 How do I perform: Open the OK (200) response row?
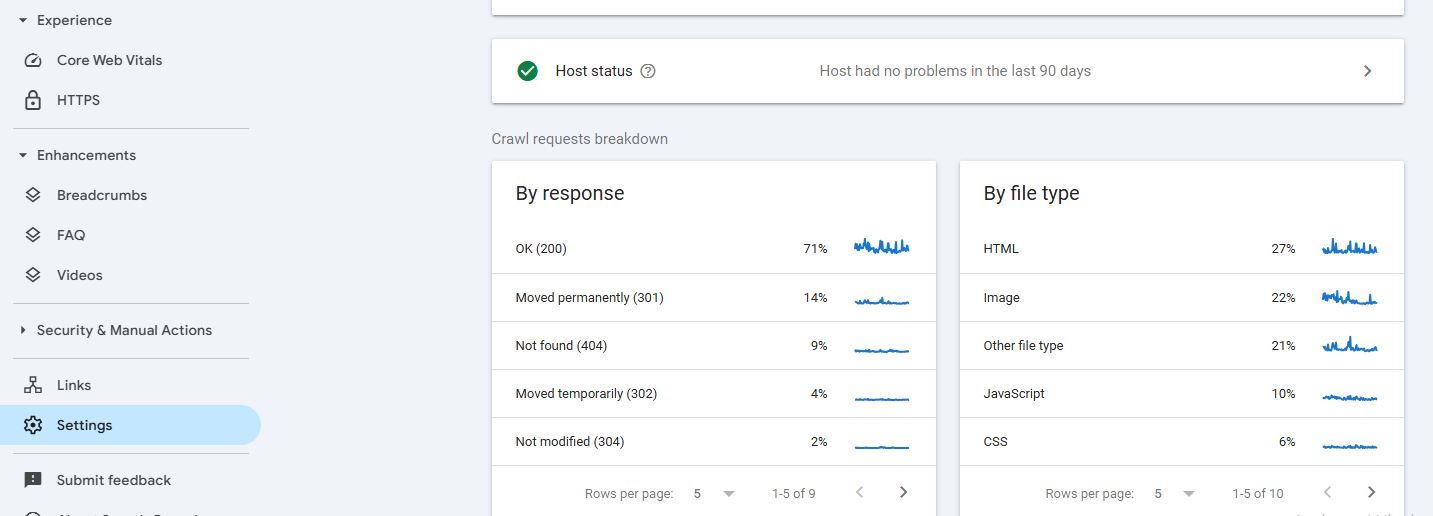tap(713, 249)
